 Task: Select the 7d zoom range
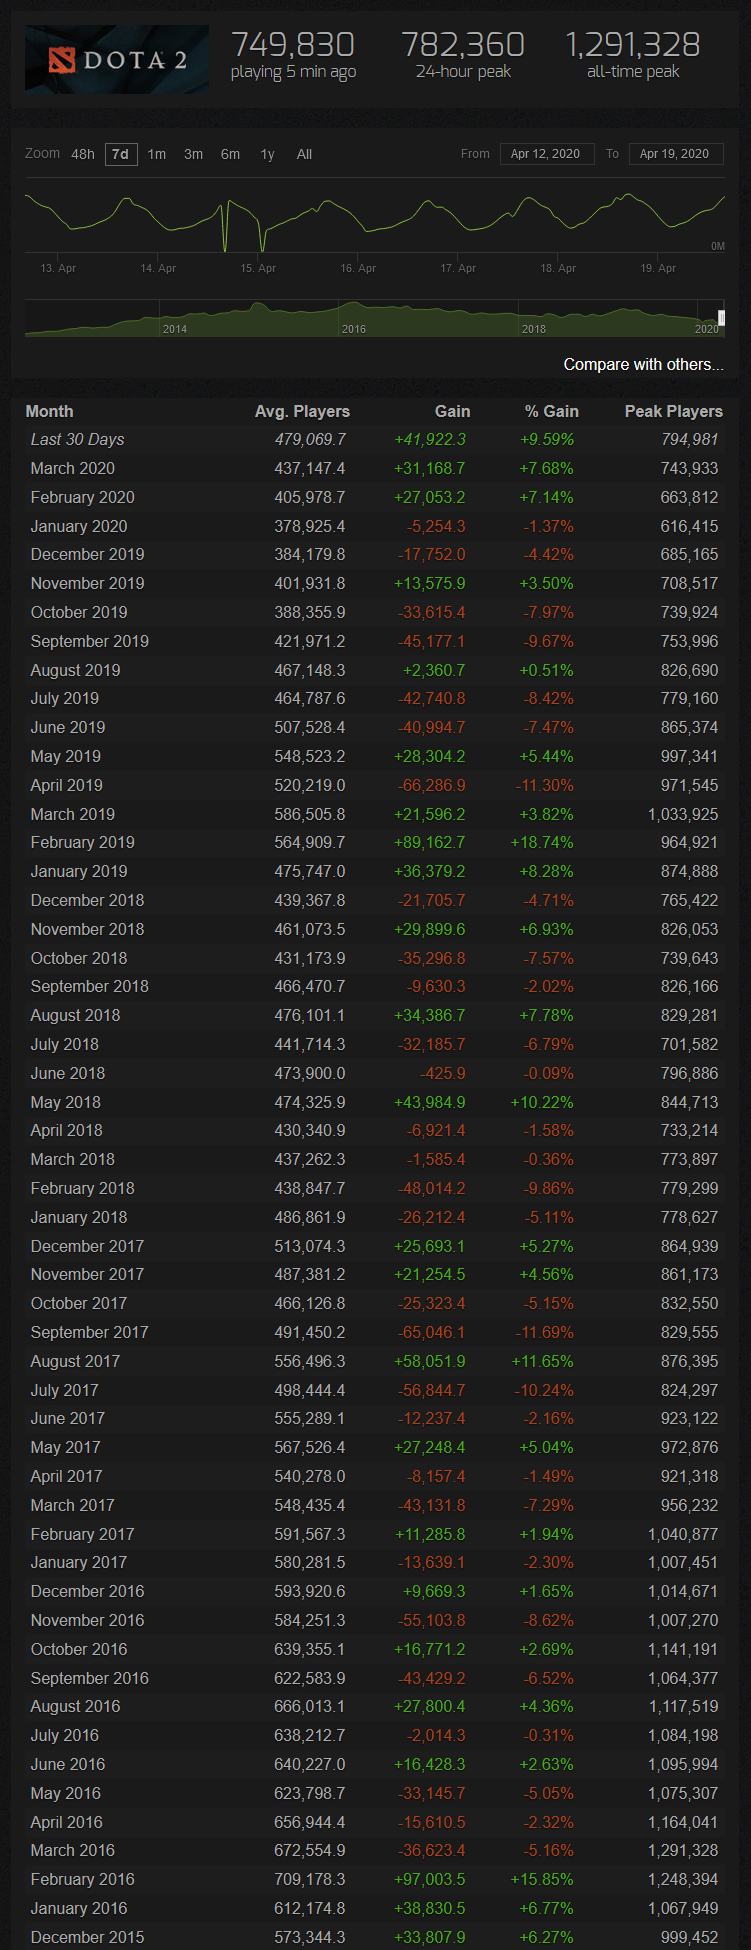pos(120,154)
